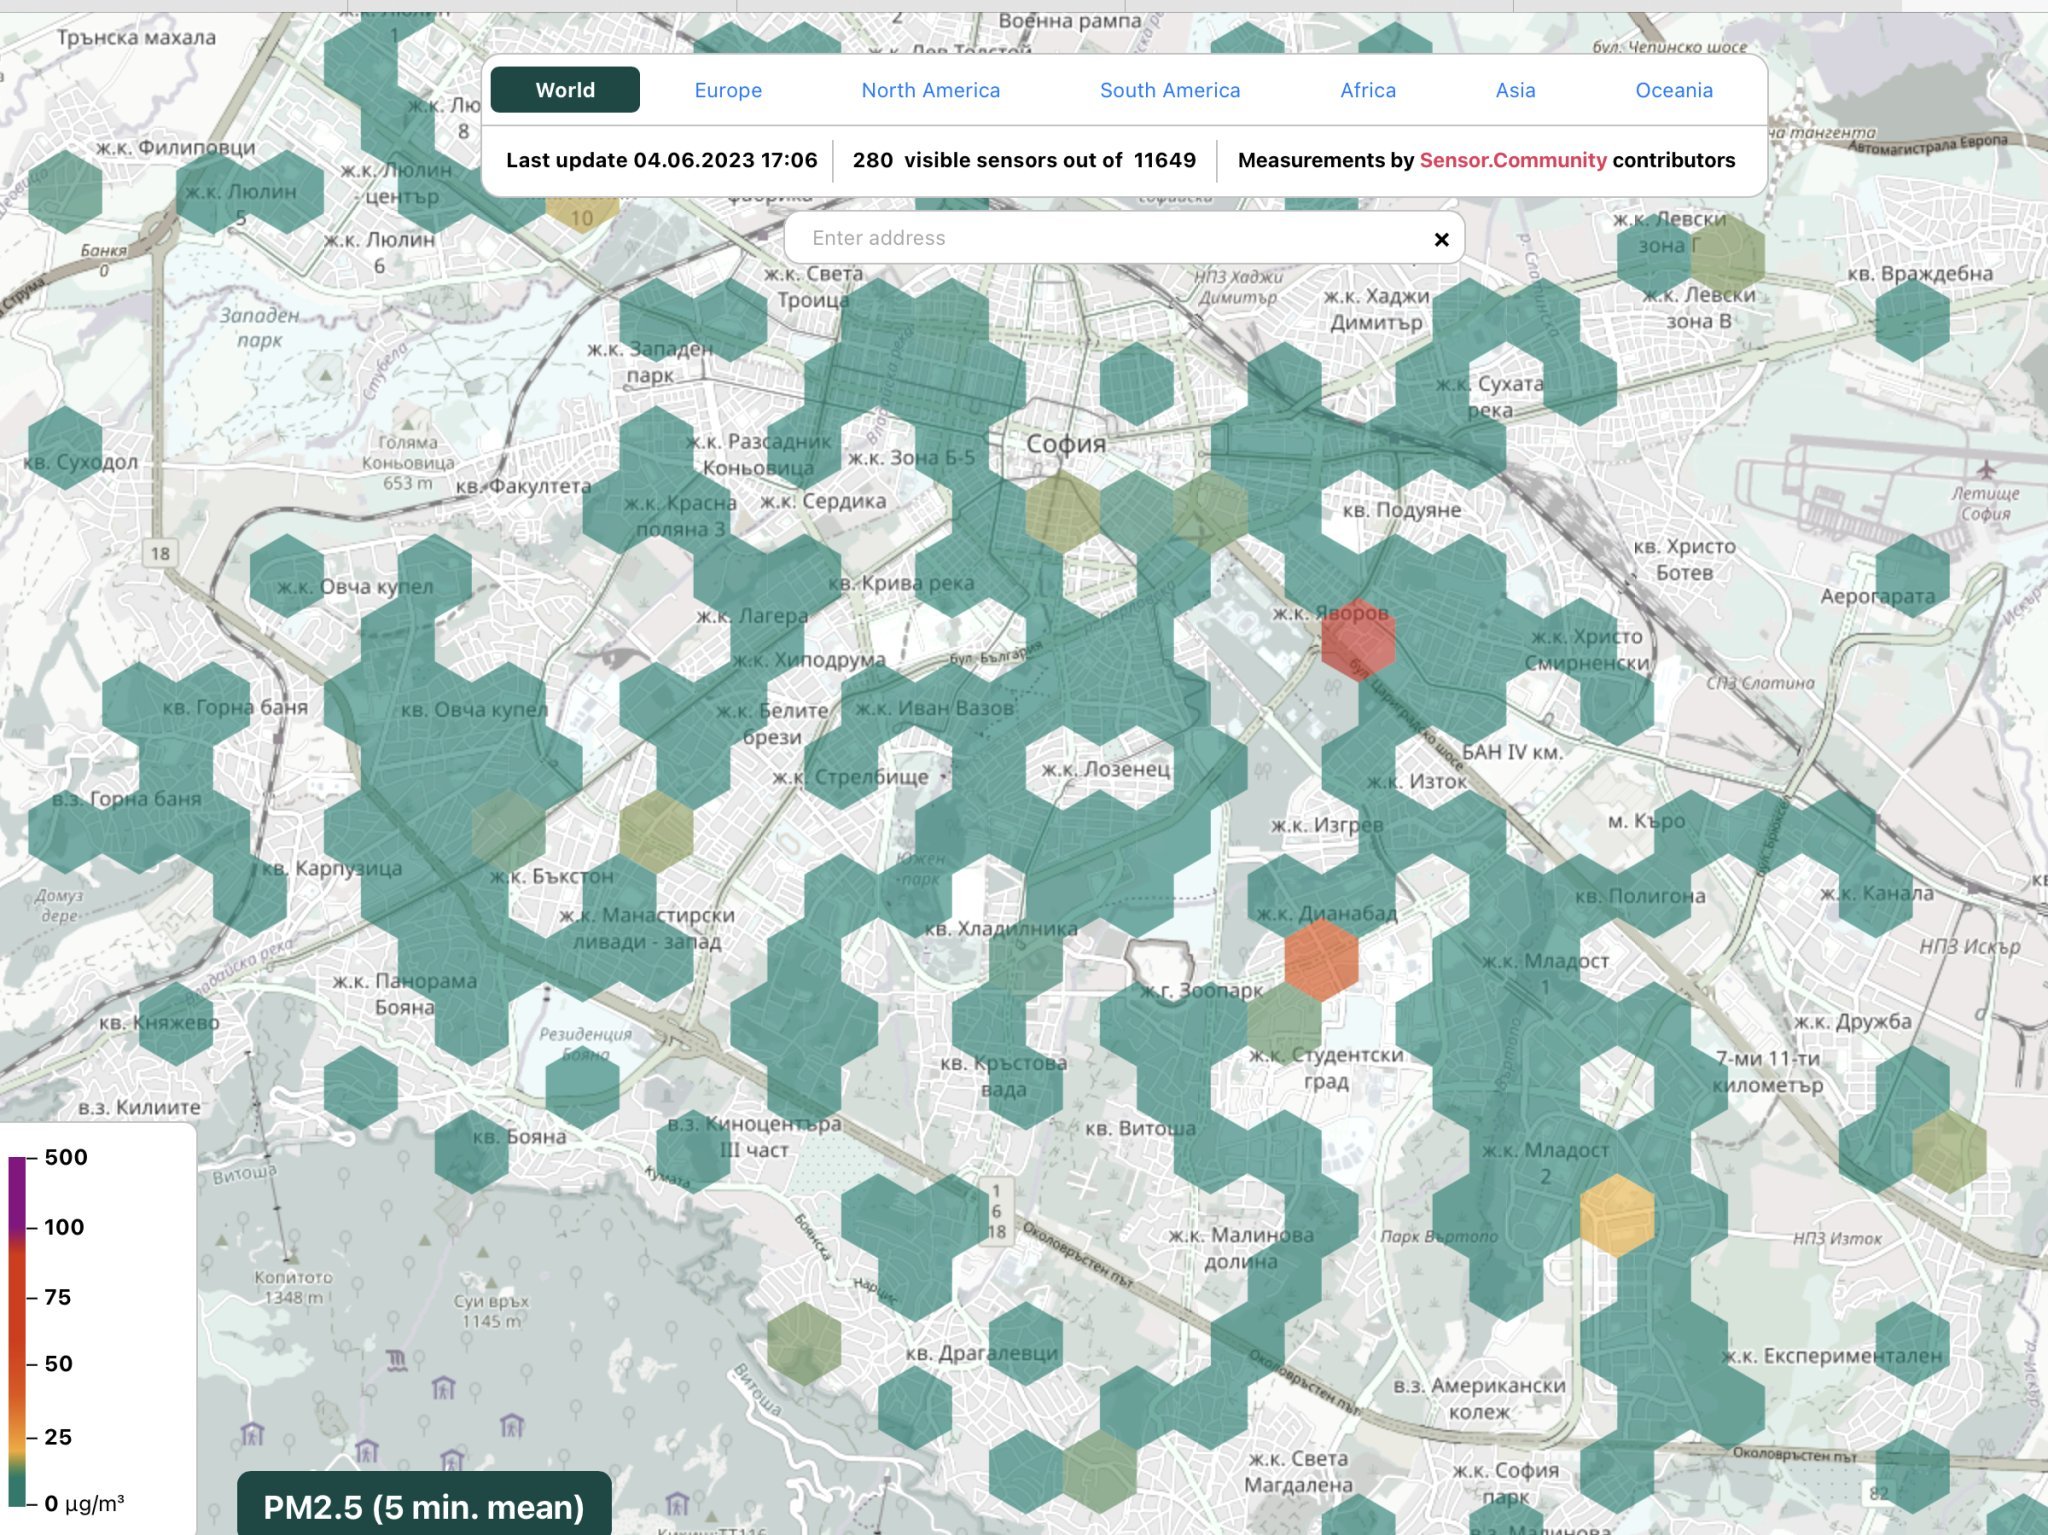Clear the address search with X

1441,239
